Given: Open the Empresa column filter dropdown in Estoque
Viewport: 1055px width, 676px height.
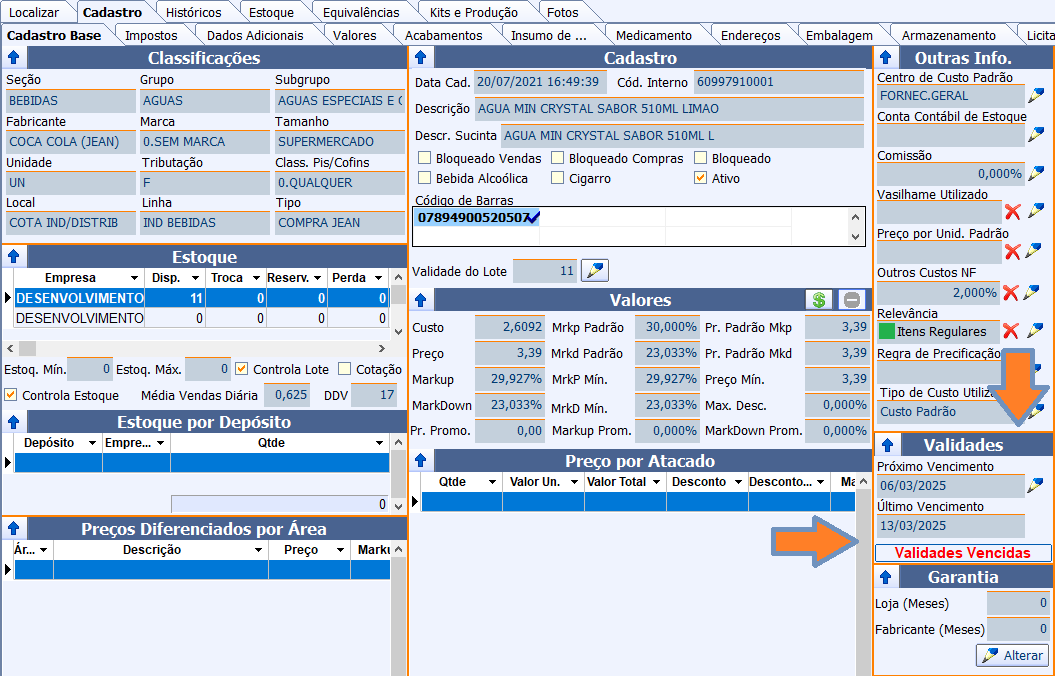Looking at the screenshot, I should pos(134,278).
